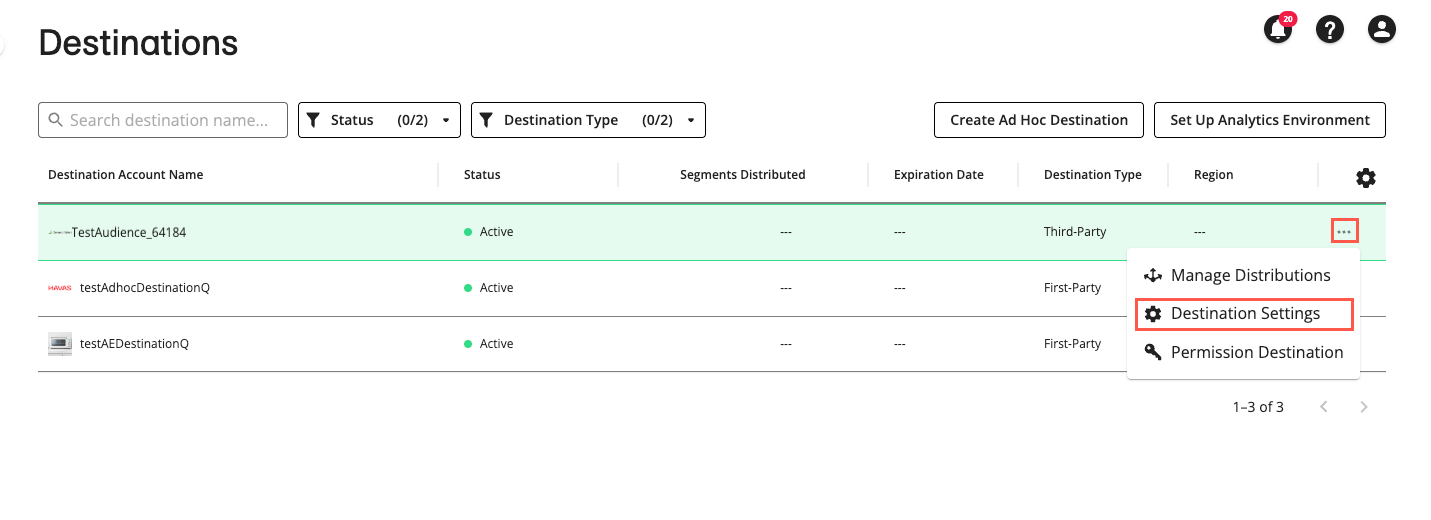Screen dimensions: 1431x520
Task: Focus the Search destination name field
Action: (x=163, y=120)
